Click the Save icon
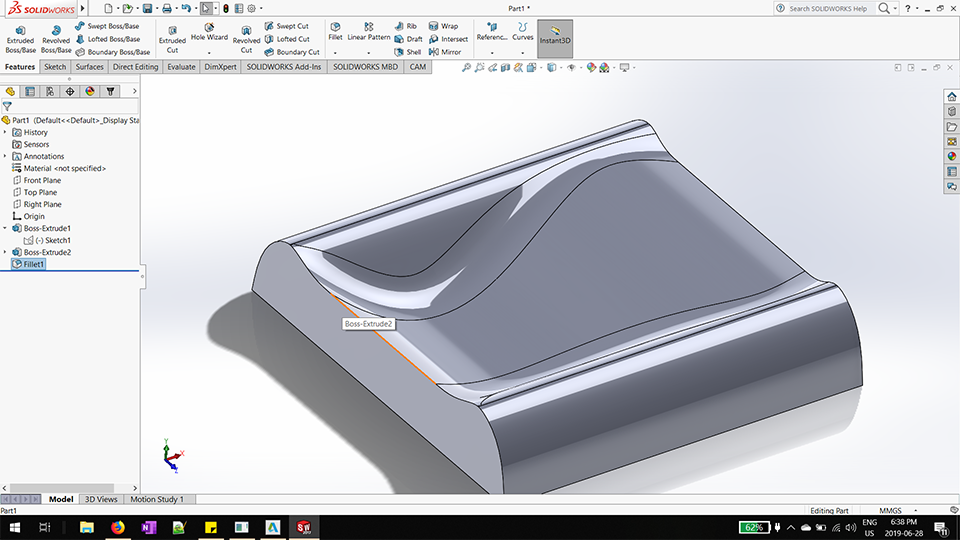The width and height of the screenshot is (960, 540). click(x=147, y=9)
